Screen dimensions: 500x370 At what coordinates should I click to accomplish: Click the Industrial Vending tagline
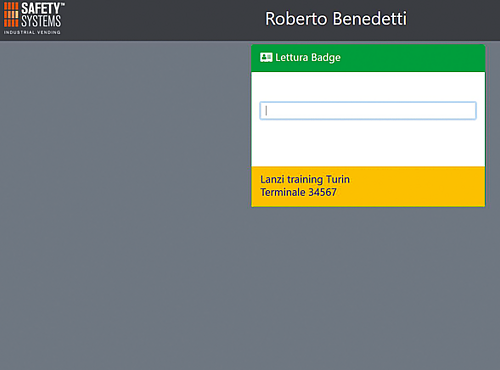pyautogui.click(x=32, y=32)
